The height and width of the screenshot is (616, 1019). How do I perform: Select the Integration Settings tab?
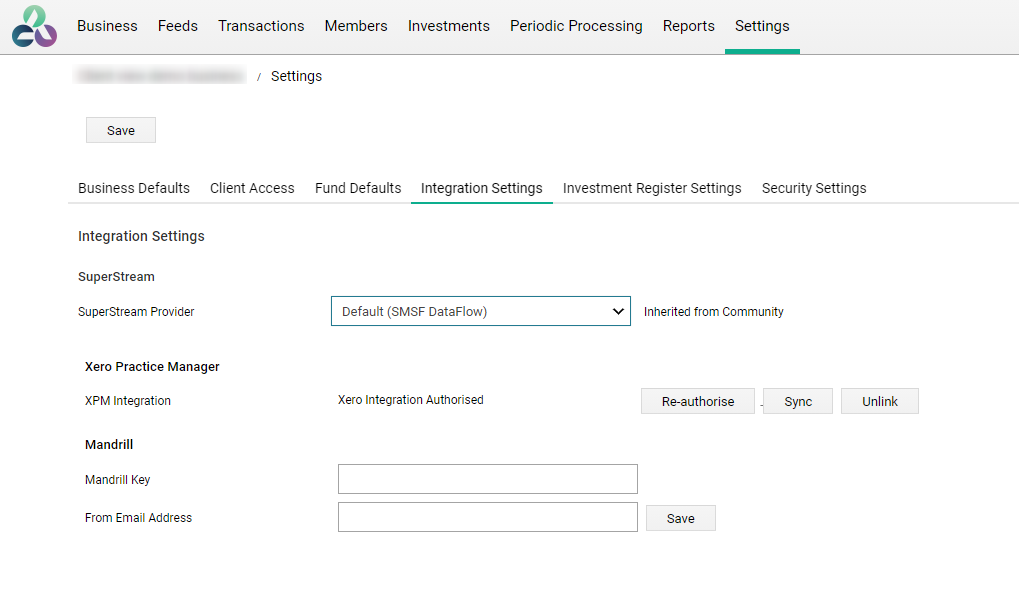(x=482, y=188)
